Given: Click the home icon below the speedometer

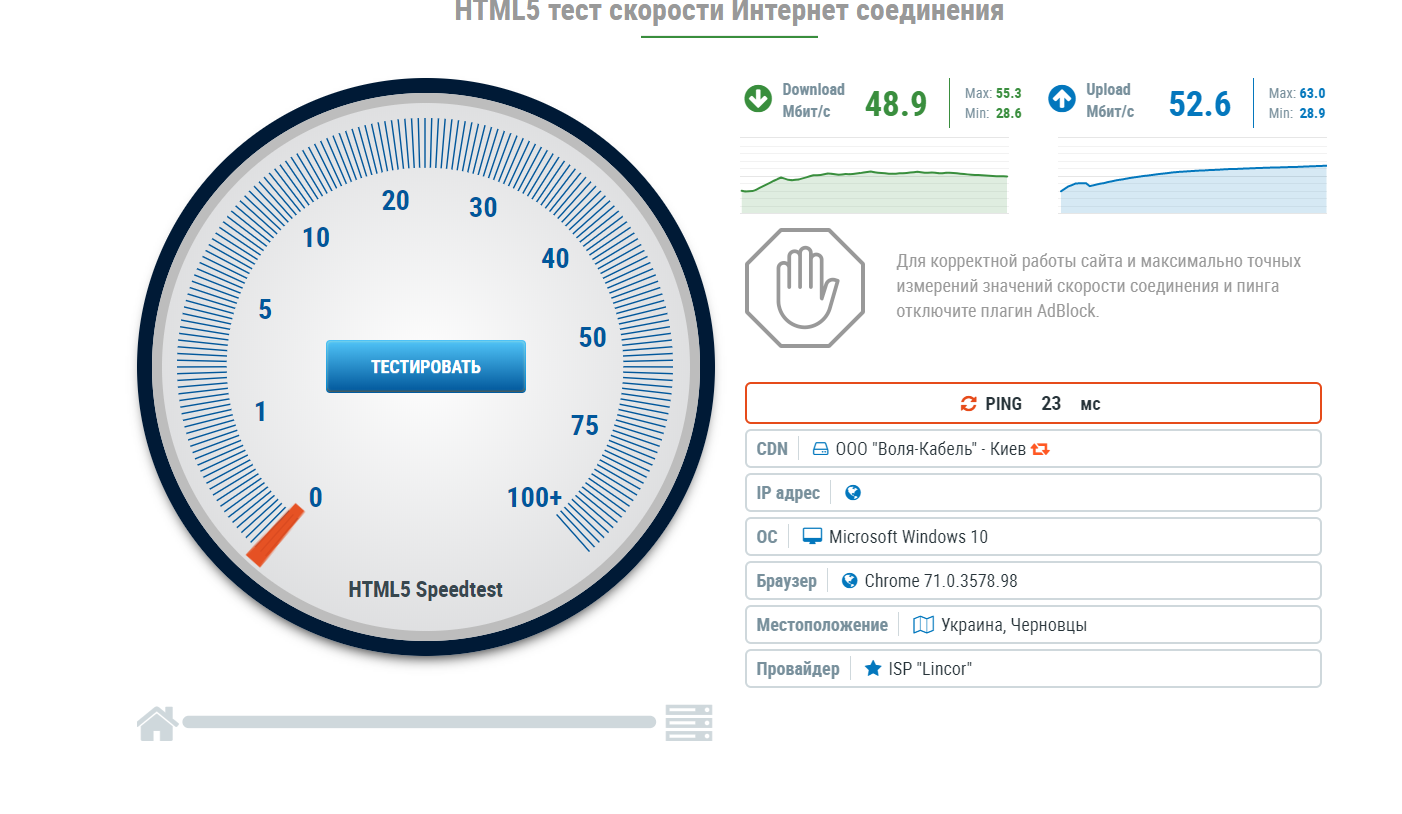Looking at the screenshot, I should click(157, 723).
